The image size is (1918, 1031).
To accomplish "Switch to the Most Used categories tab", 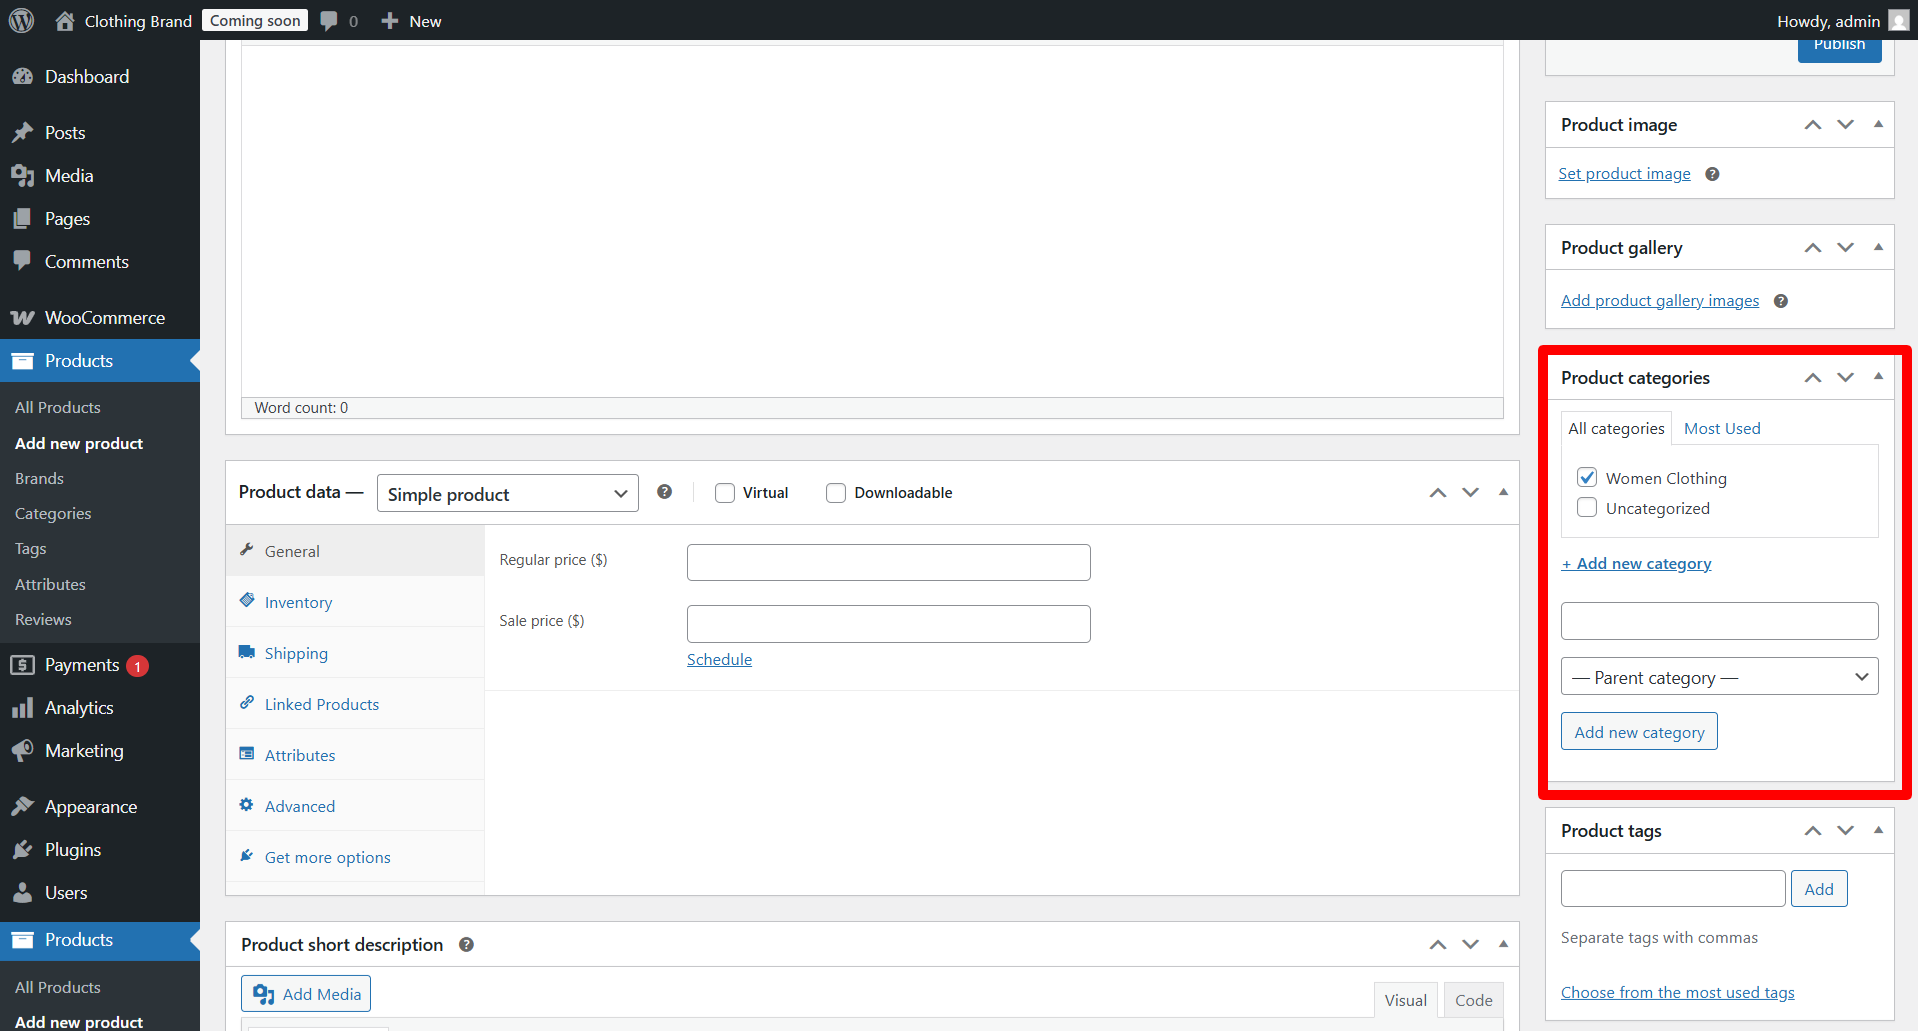I will pyautogui.click(x=1722, y=428).
